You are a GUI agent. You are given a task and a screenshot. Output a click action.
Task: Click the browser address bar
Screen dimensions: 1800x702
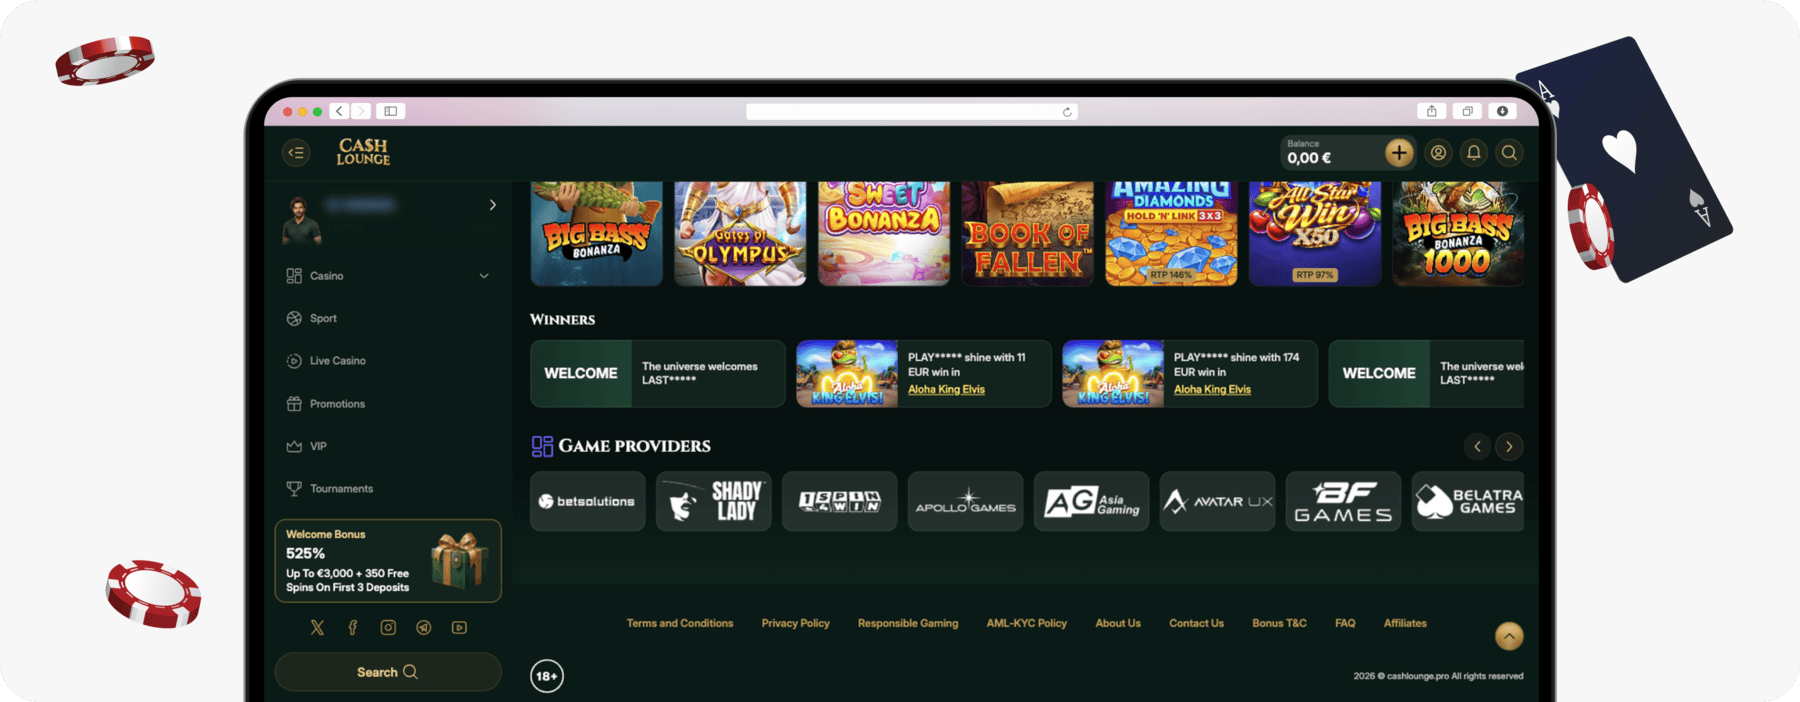coord(911,112)
